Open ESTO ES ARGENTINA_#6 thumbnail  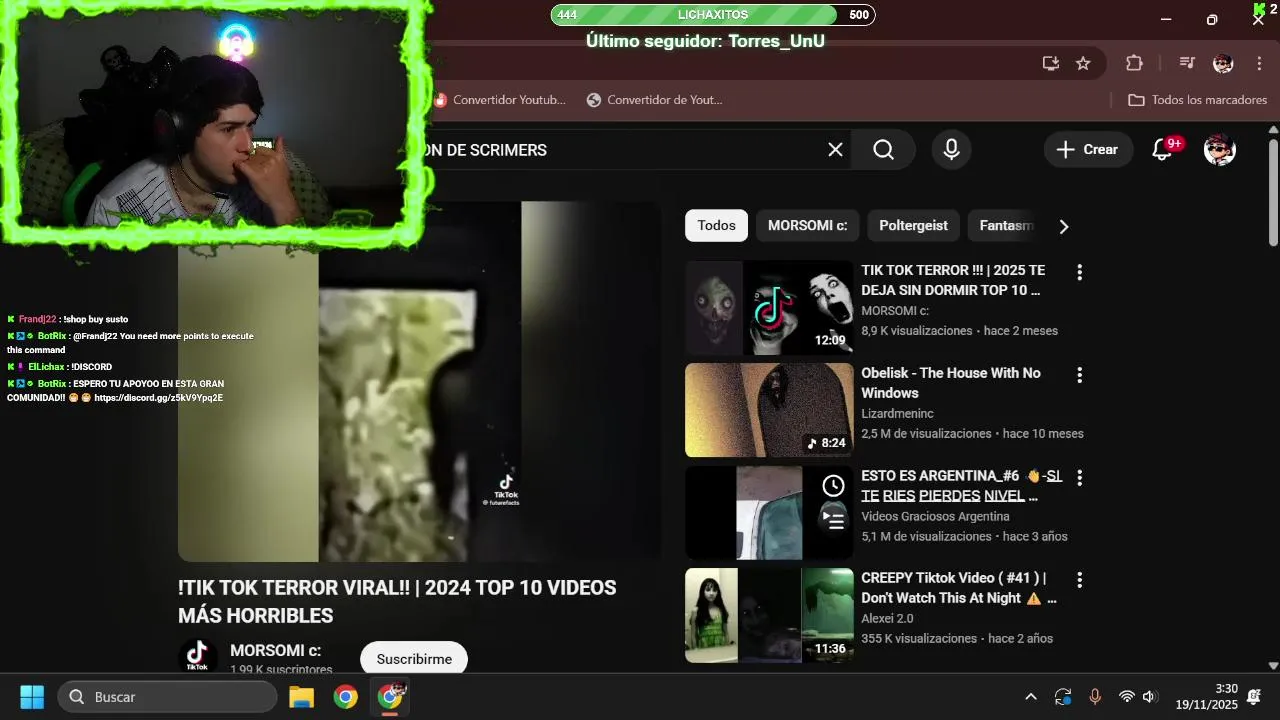point(769,513)
